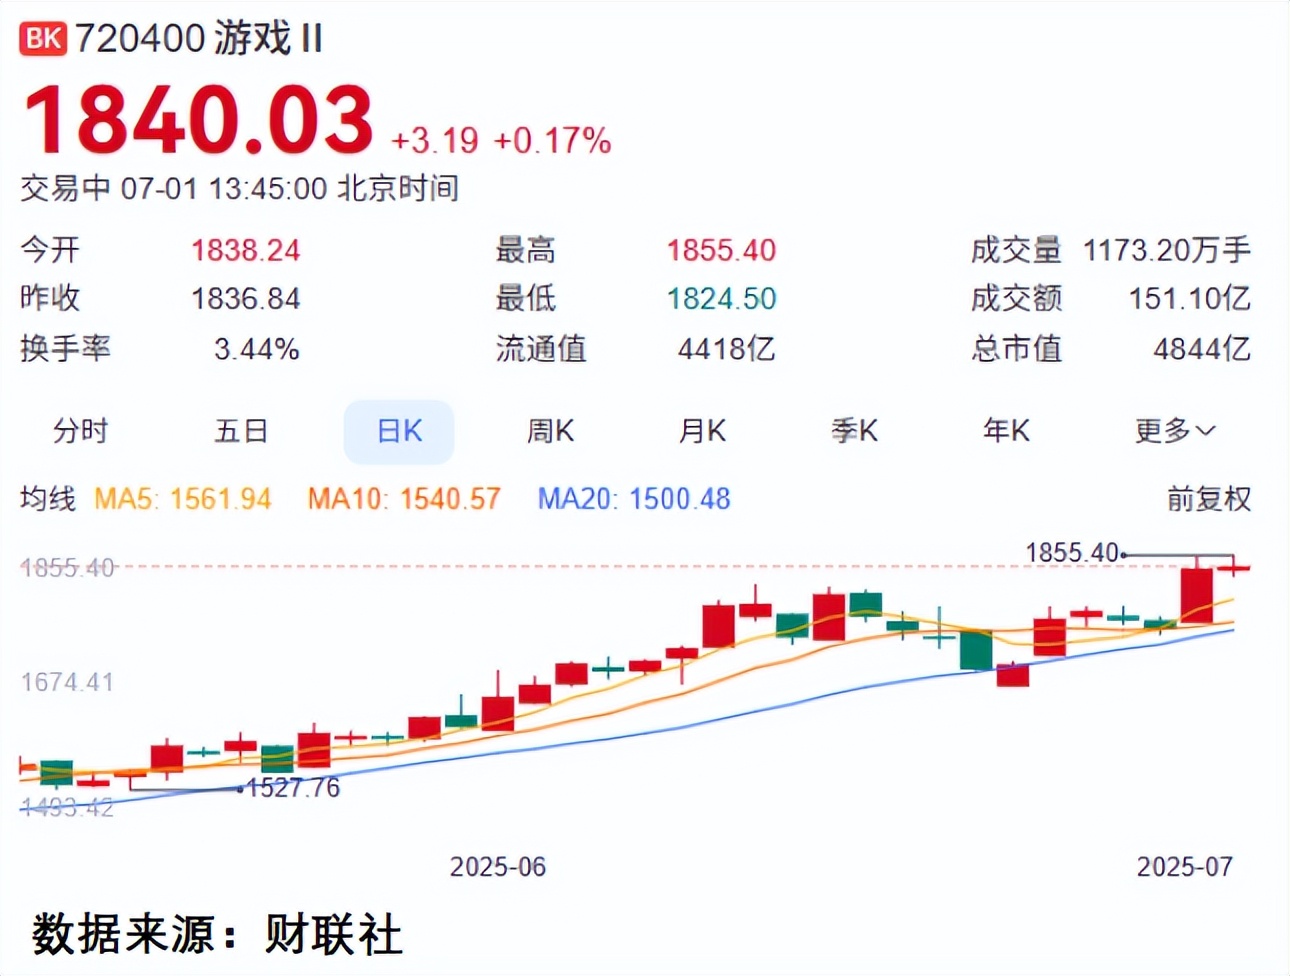This screenshot has height=976, width=1290.
Task: Click the 720400 游戏 II title
Action: 199,39
